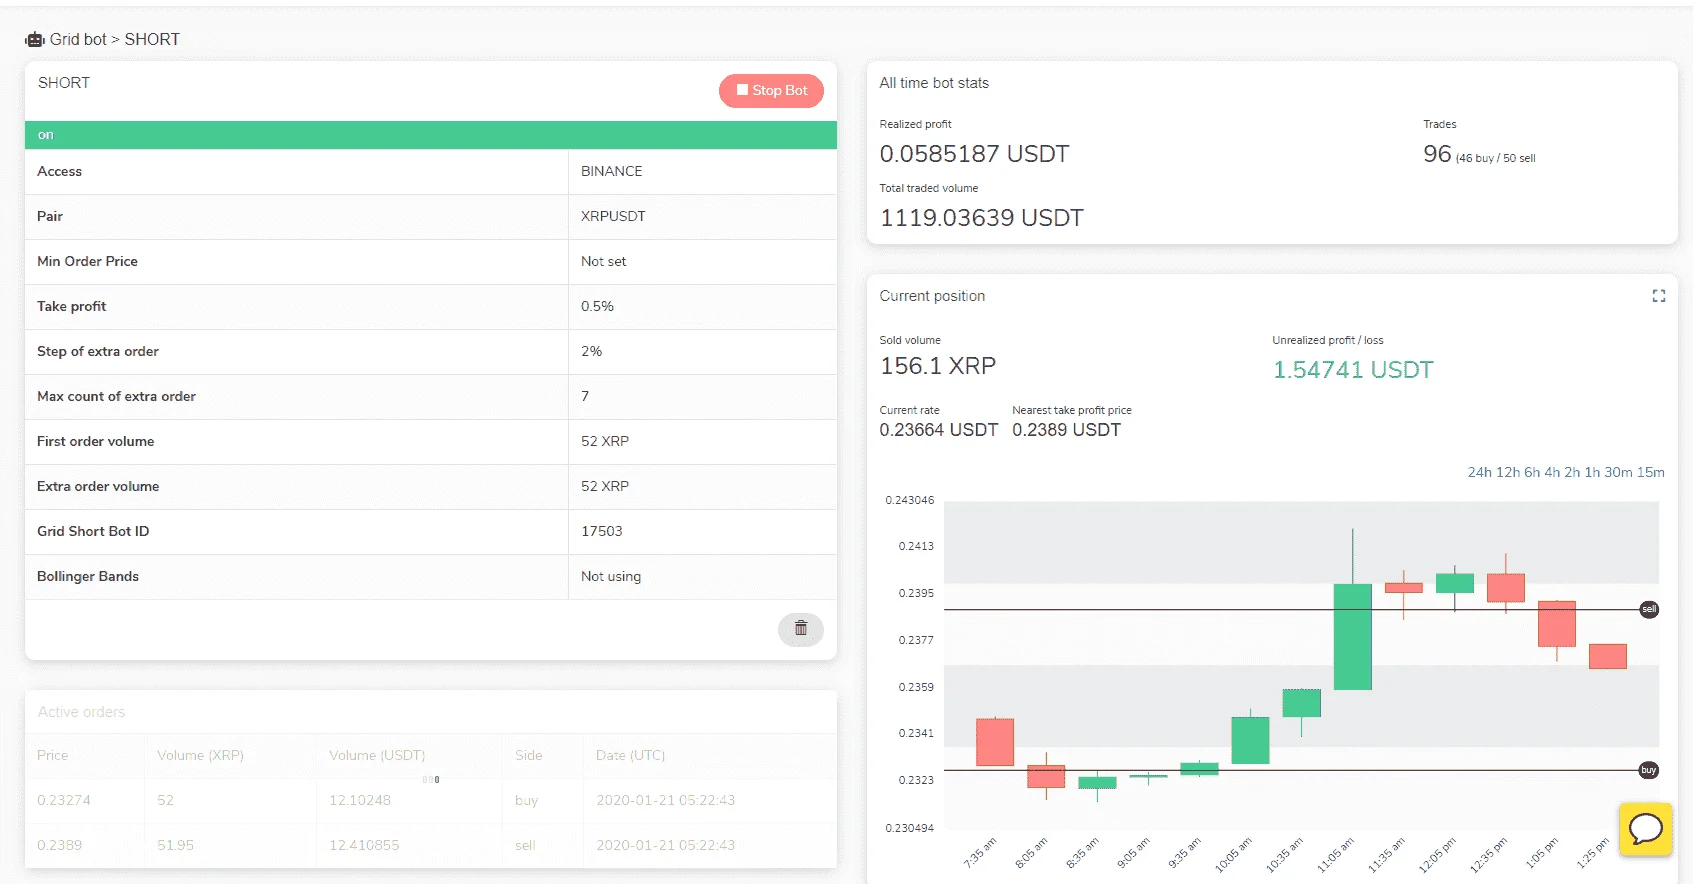Click the Stop Bot button

(771, 90)
